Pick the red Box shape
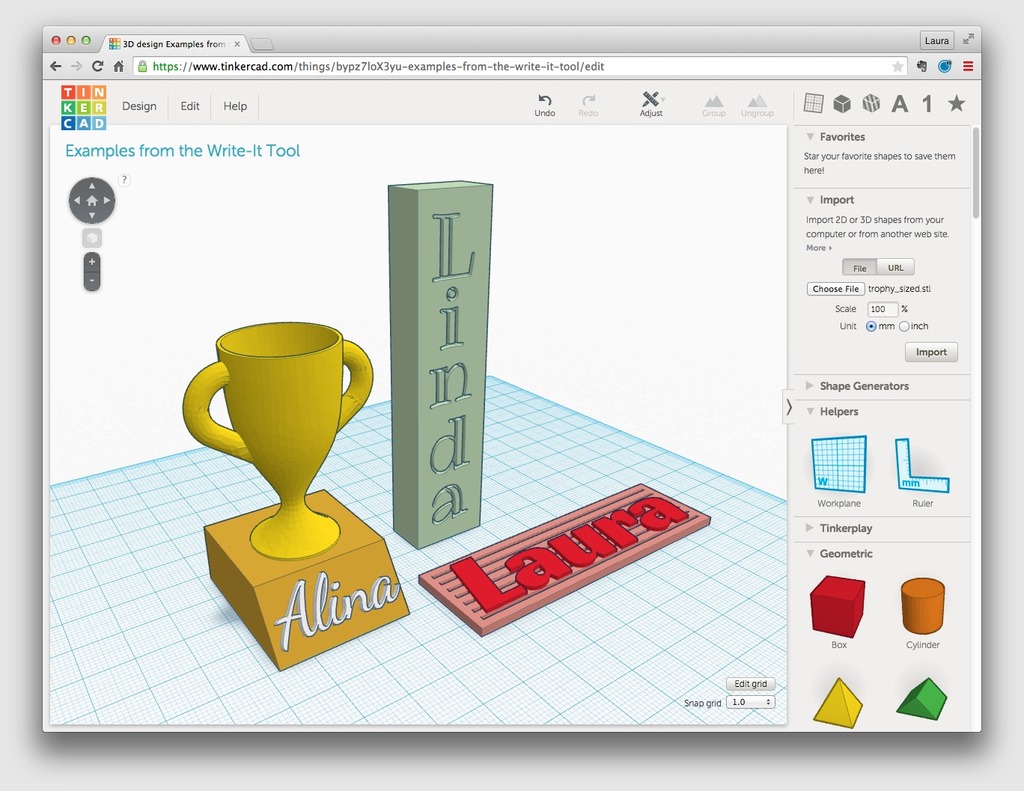1024x791 pixels. coord(837,606)
